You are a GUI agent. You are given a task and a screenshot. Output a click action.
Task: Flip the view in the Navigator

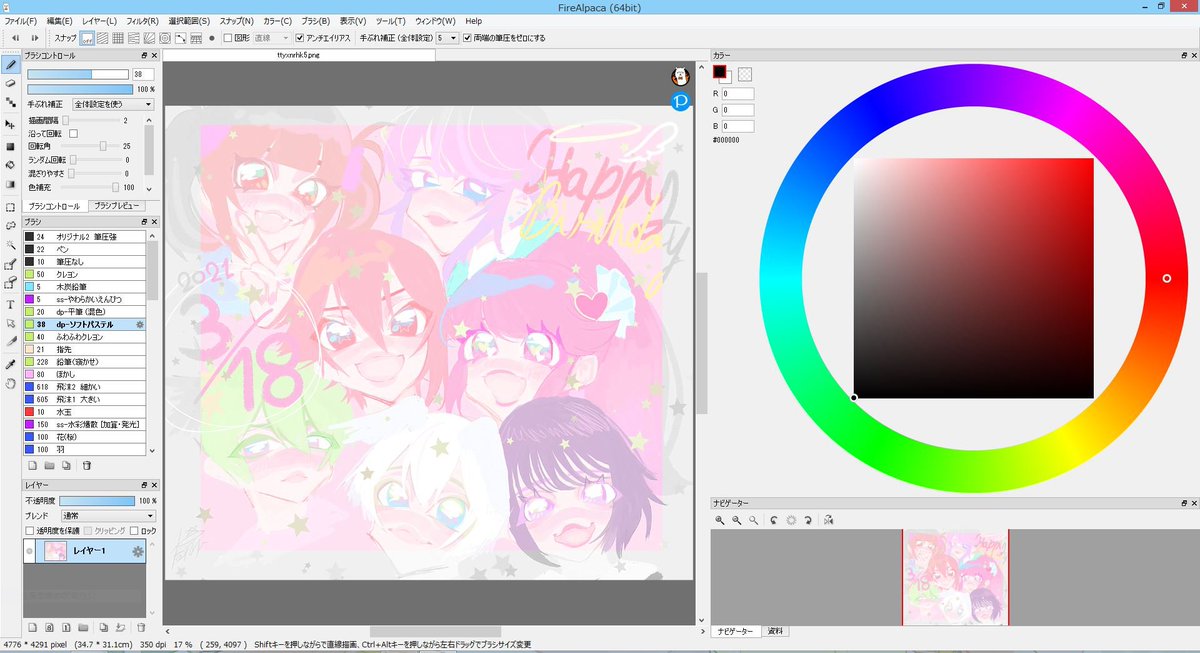click(828, 520)
